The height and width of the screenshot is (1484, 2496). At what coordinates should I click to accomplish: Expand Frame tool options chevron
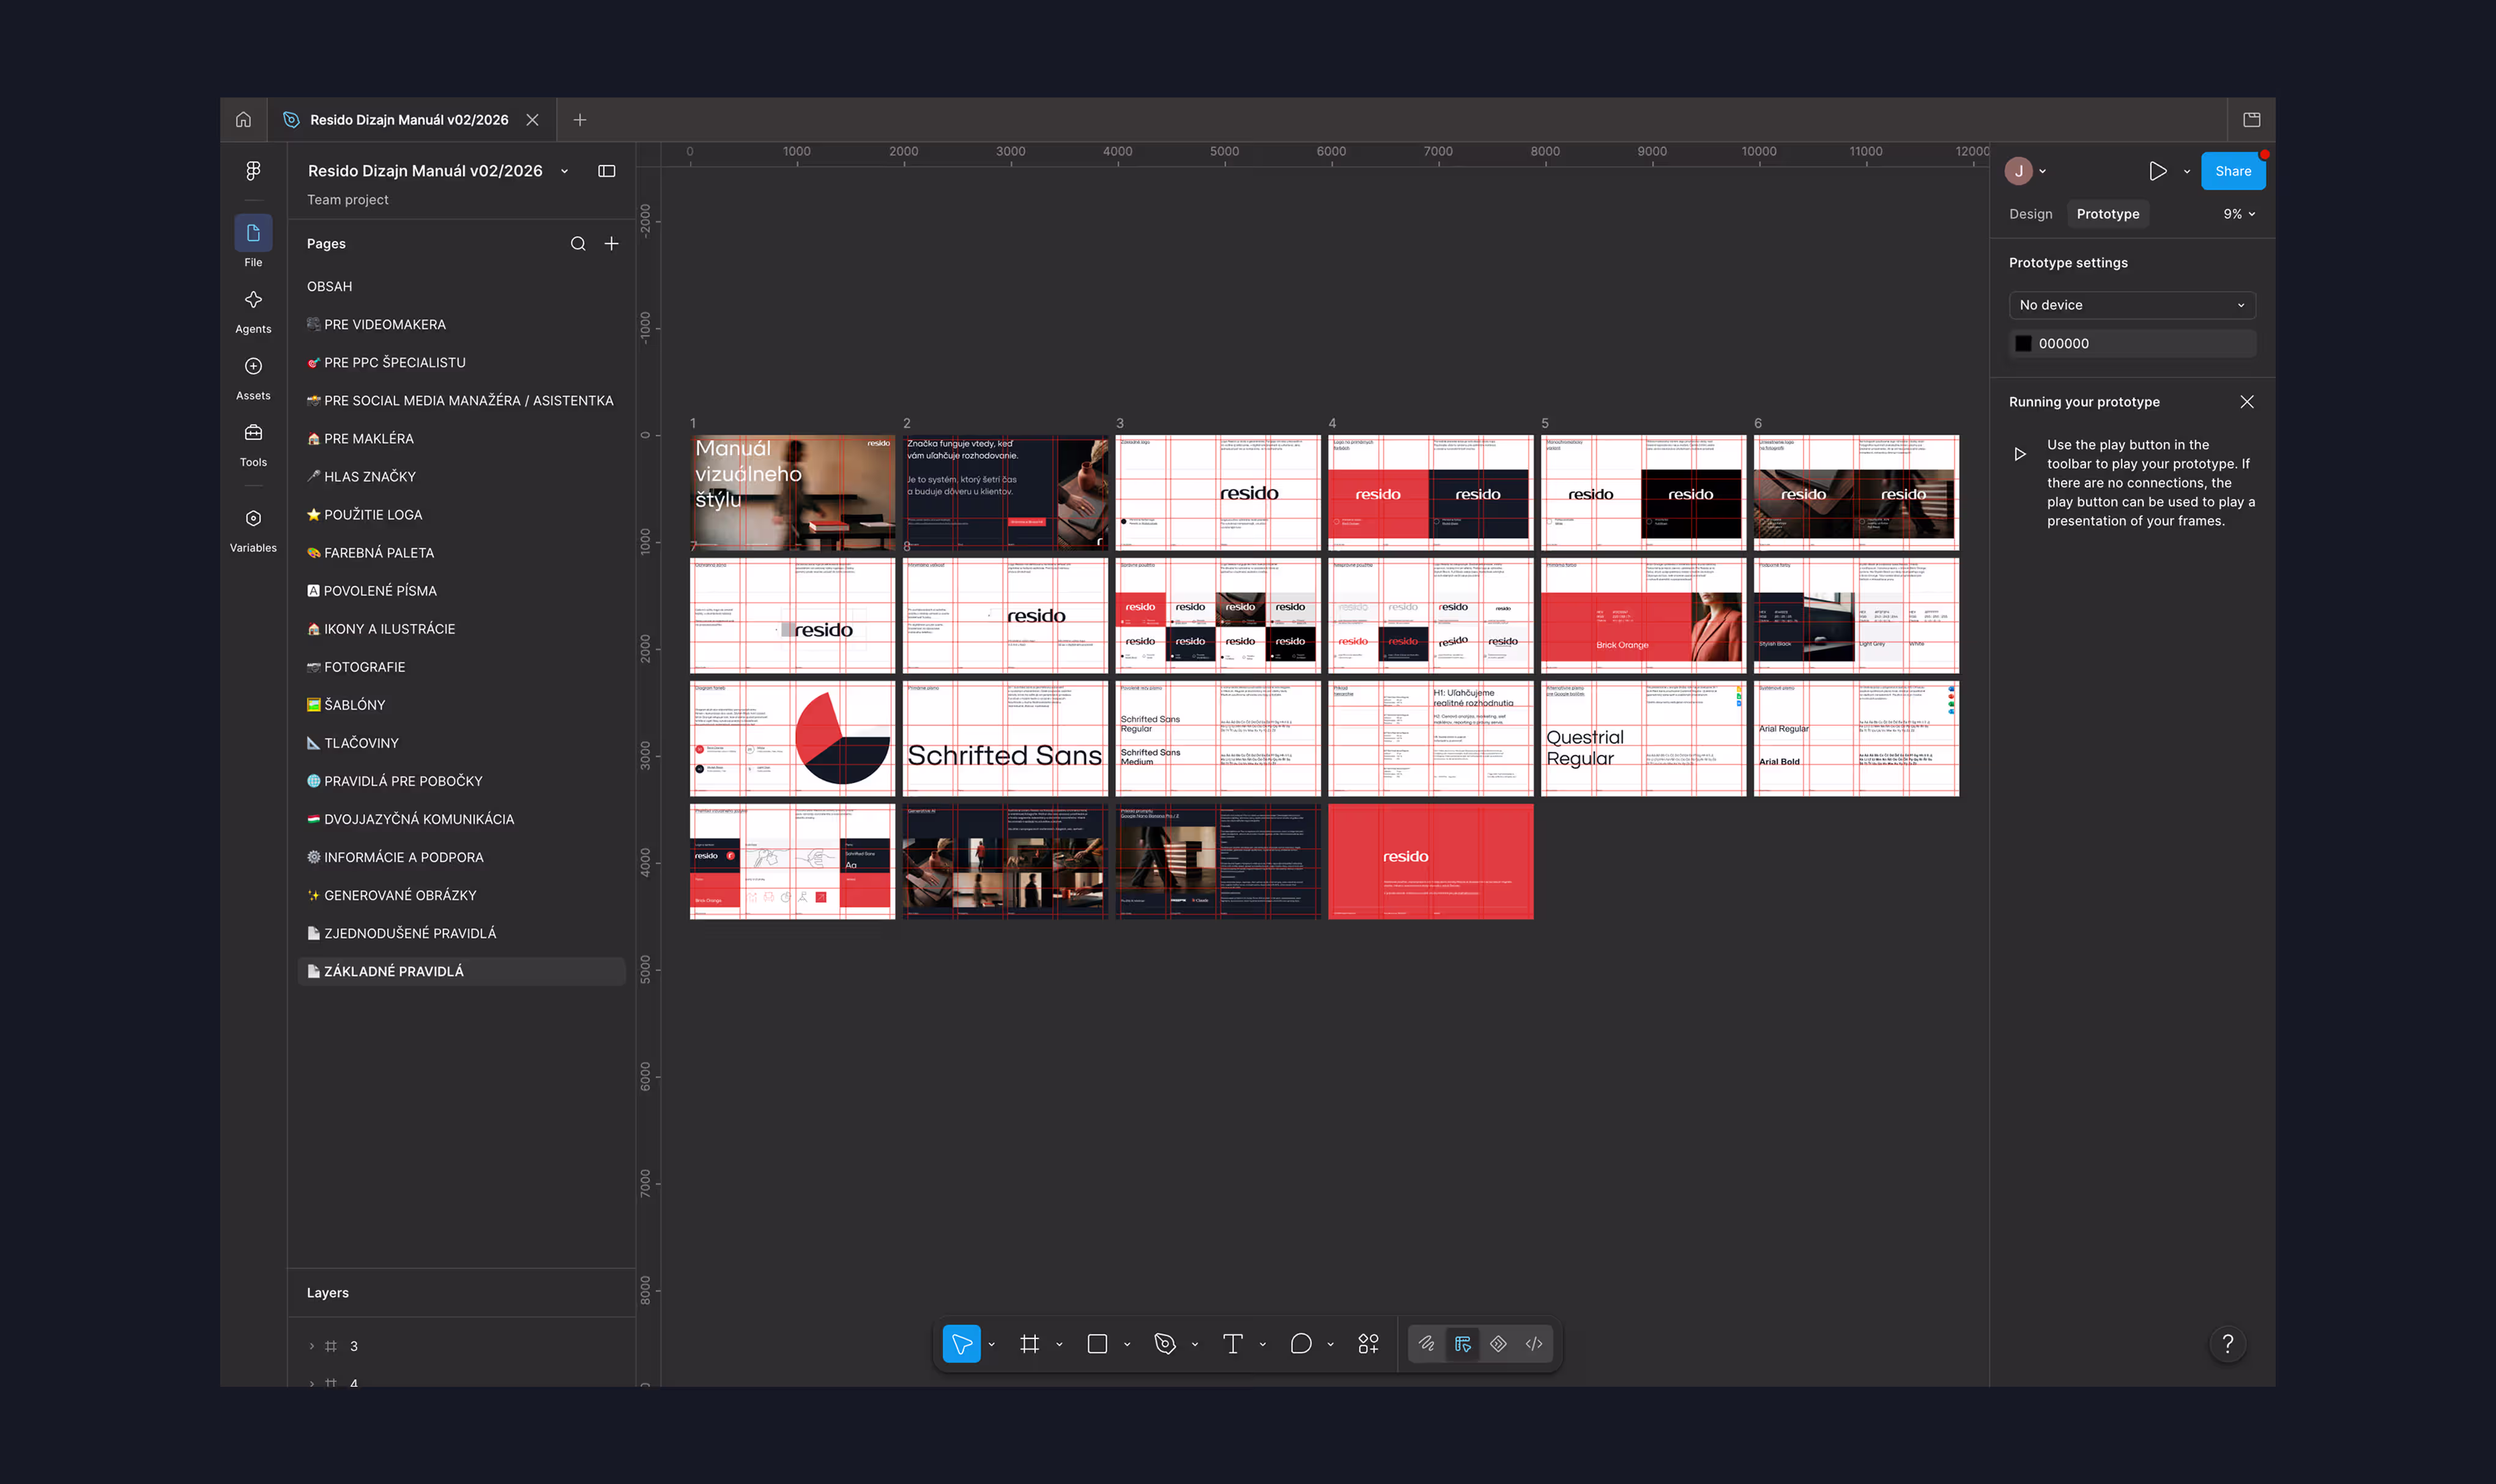tap(1059, 1345)
